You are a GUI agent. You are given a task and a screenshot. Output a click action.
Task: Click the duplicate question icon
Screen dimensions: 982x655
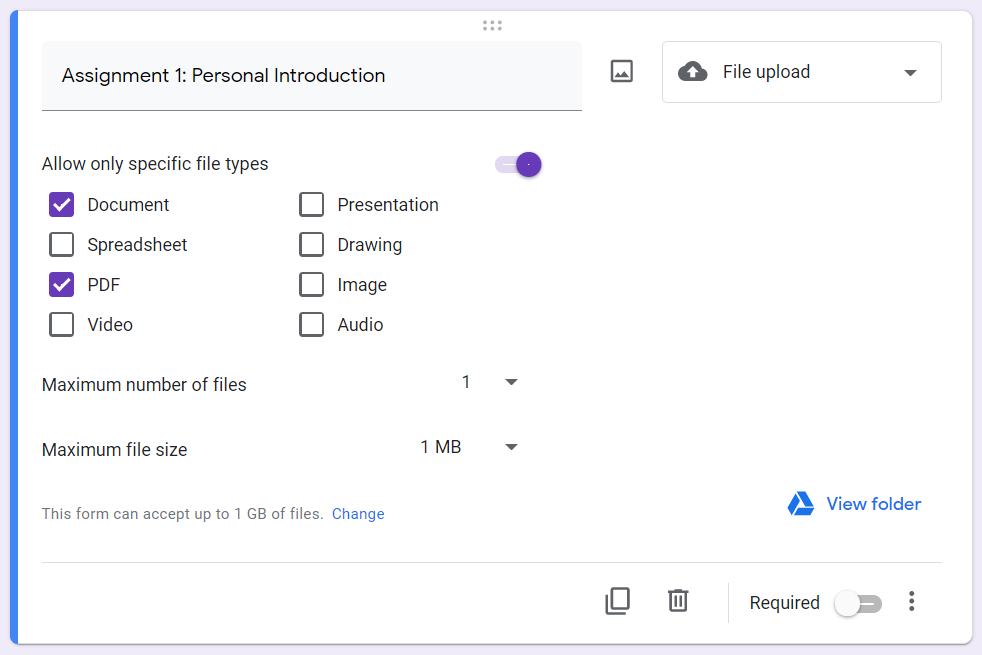pyautogui.click(x=617, y=601)
